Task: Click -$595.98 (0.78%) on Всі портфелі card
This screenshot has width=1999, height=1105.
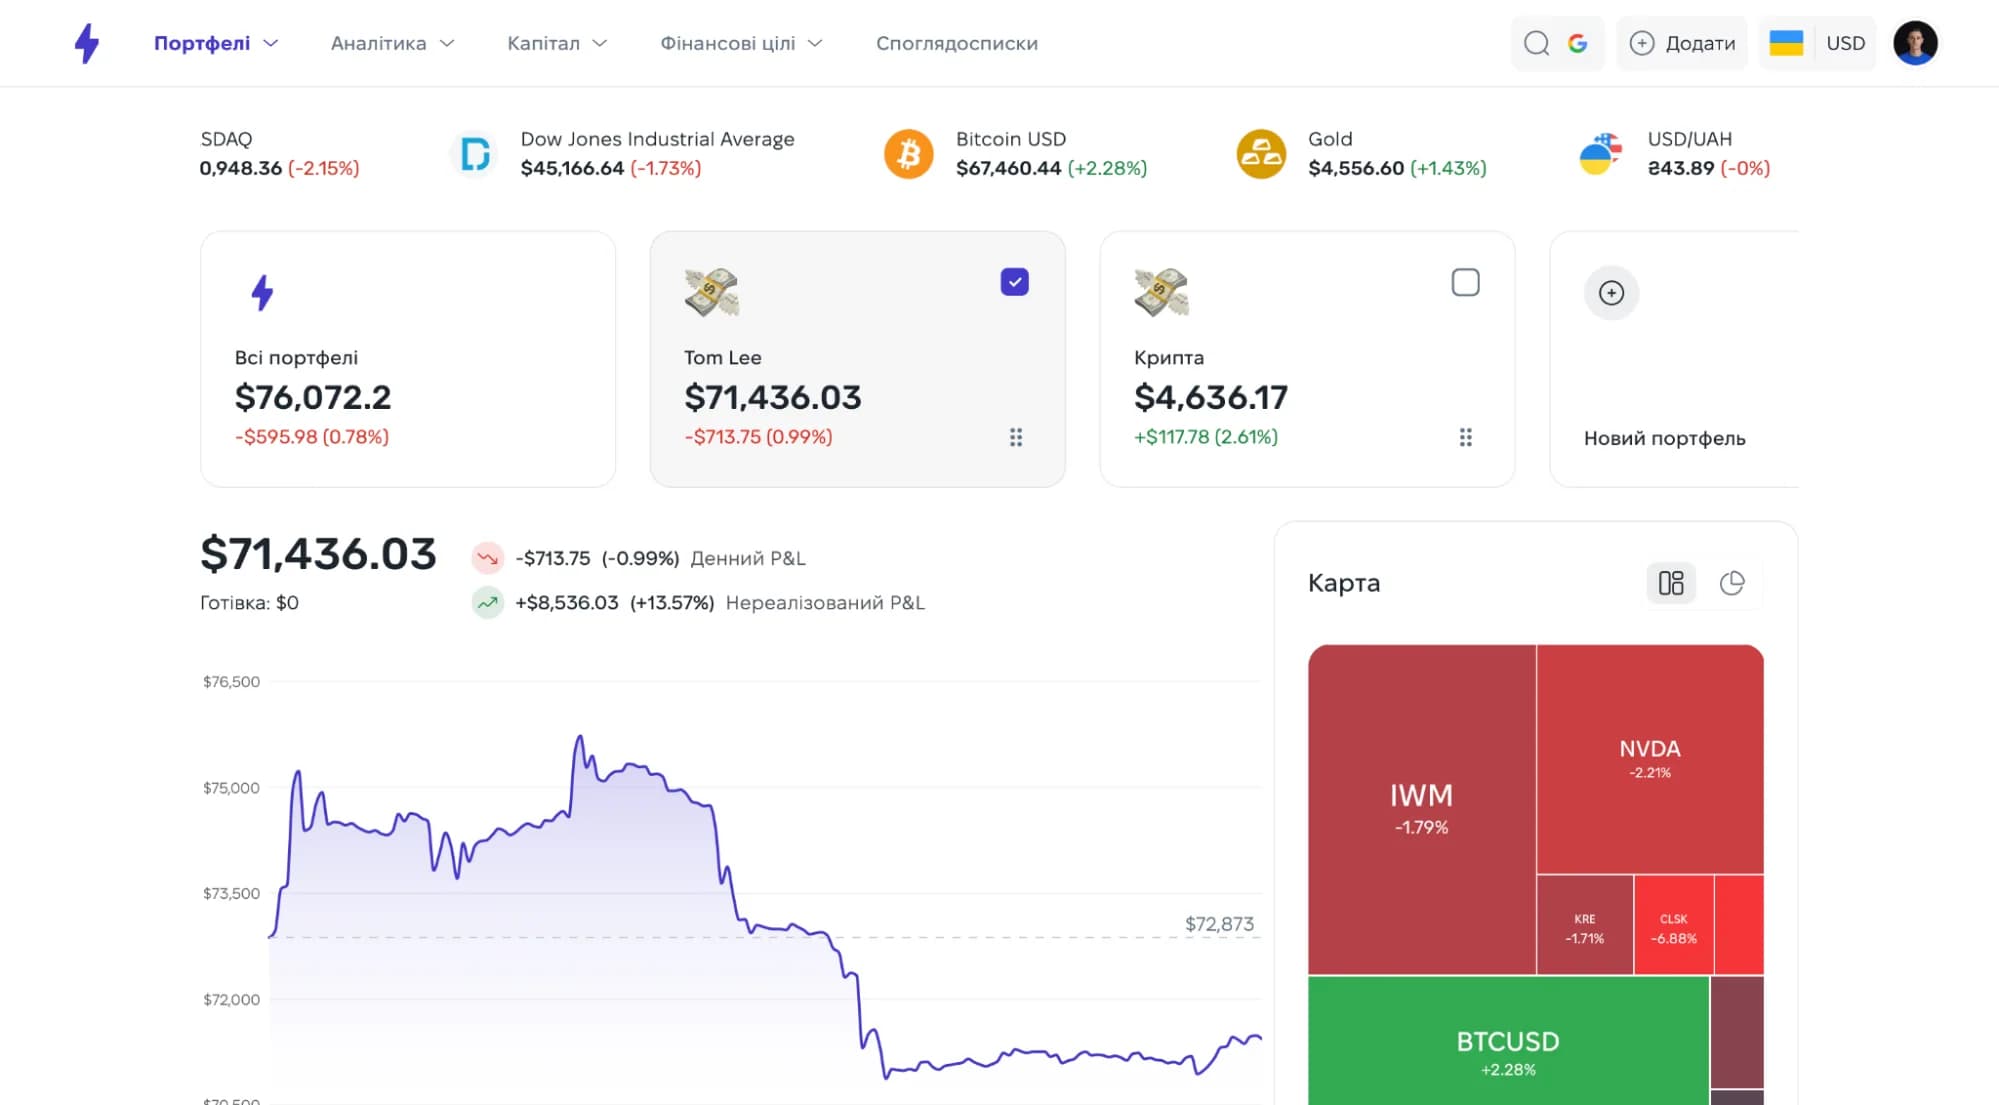Action: click(312, 437)
